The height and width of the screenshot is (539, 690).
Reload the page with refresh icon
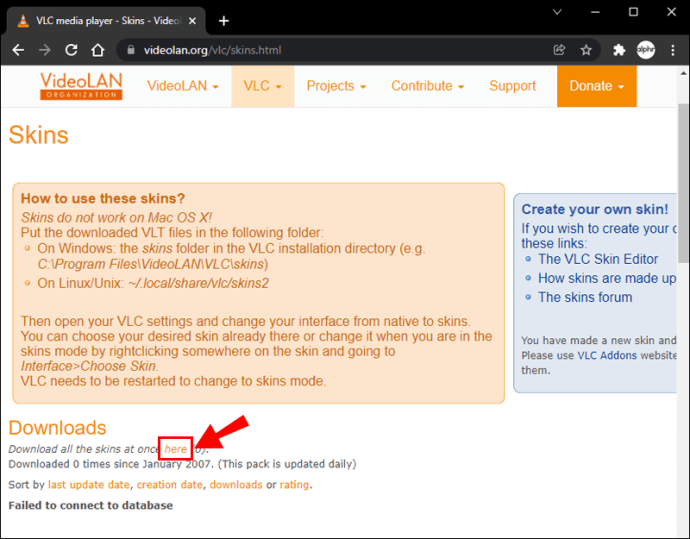pyautogui.click(x=71, y=50)
